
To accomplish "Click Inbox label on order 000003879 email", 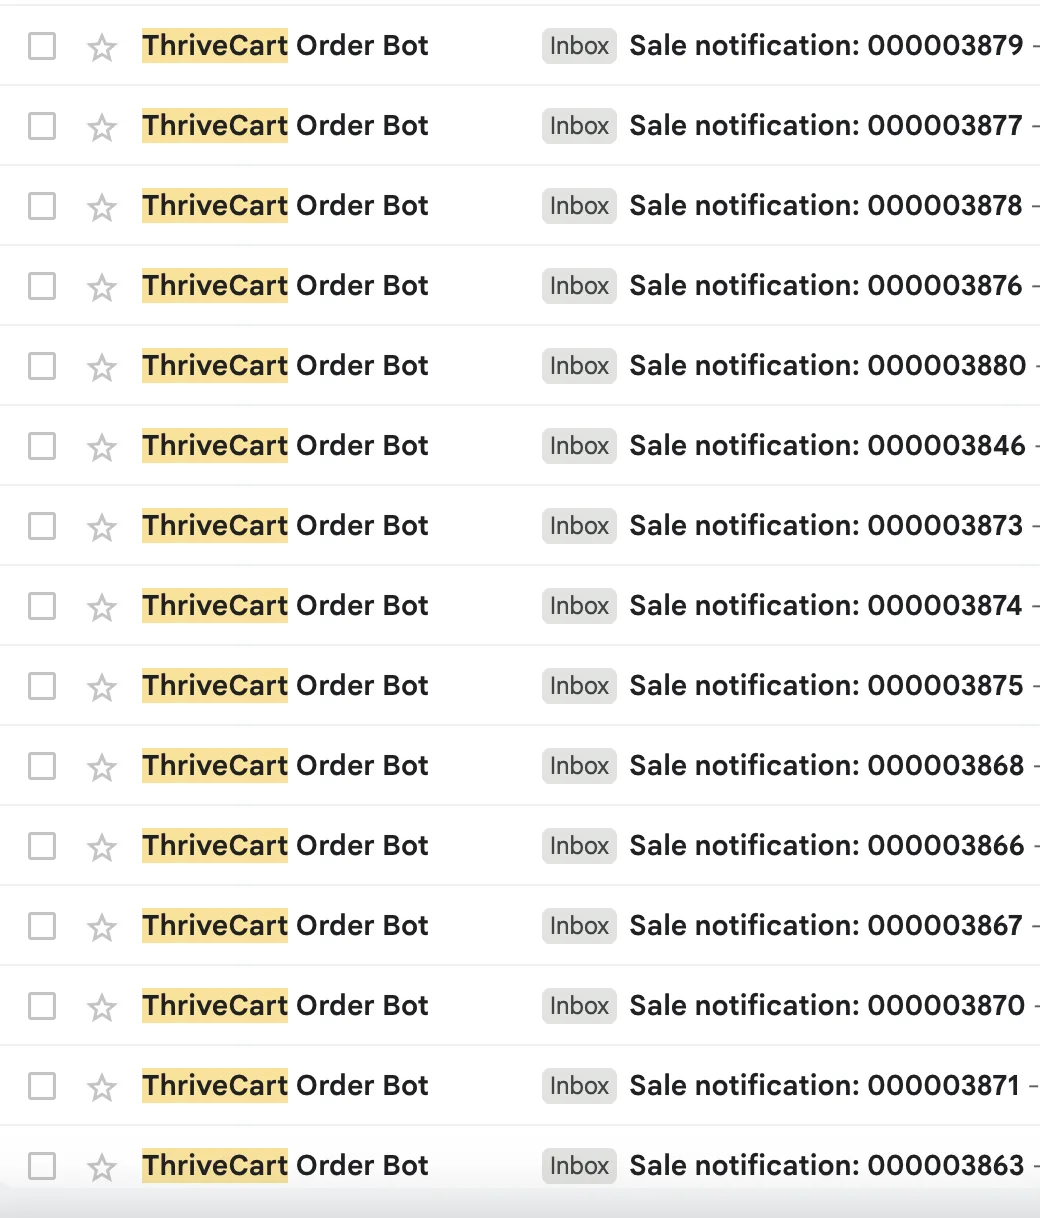I will (579, 46).
